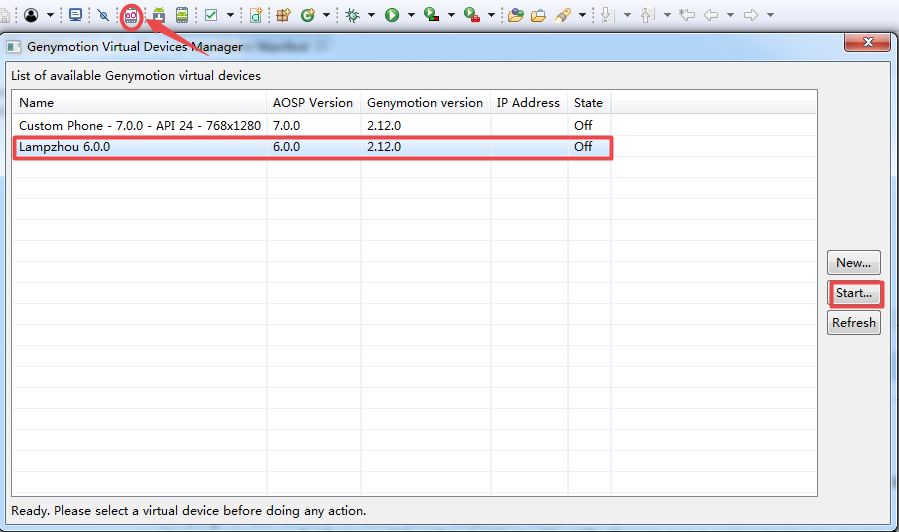The height and width of the screenshot is (532, 899).
Task: Click the Debug bug icon
Action: click(x=353, y=15)
